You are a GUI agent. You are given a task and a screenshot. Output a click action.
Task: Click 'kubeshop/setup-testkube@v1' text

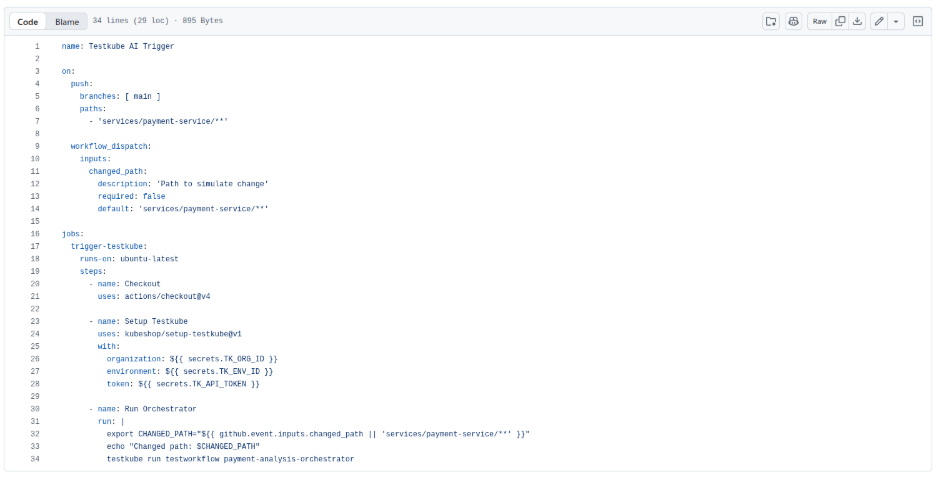point(183,334)
